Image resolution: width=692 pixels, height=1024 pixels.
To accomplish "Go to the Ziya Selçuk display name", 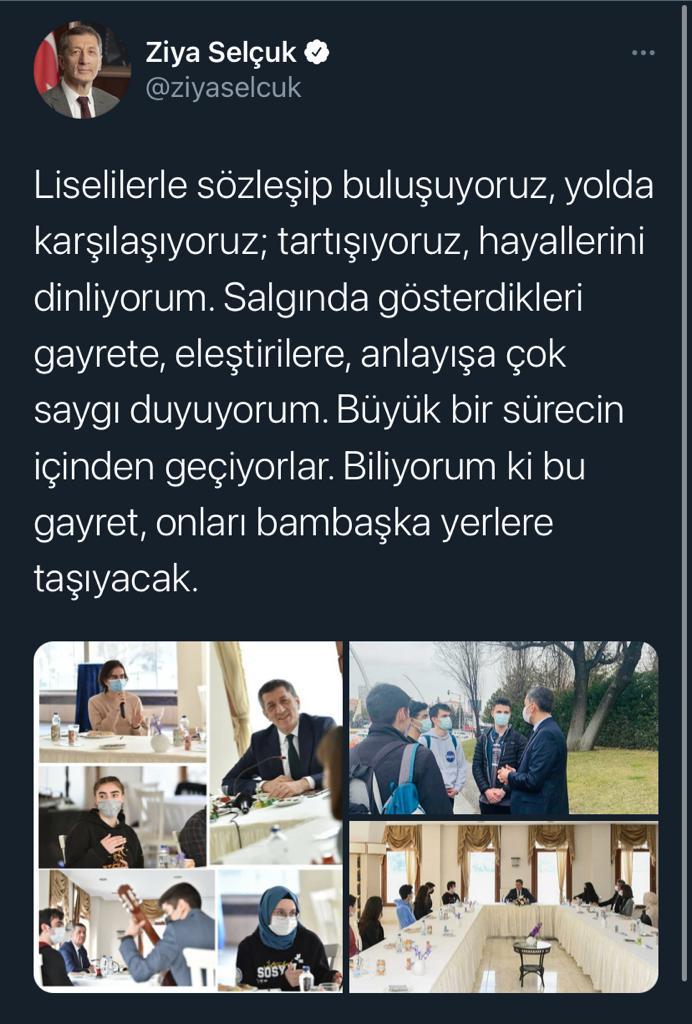I will coord(221,52).
